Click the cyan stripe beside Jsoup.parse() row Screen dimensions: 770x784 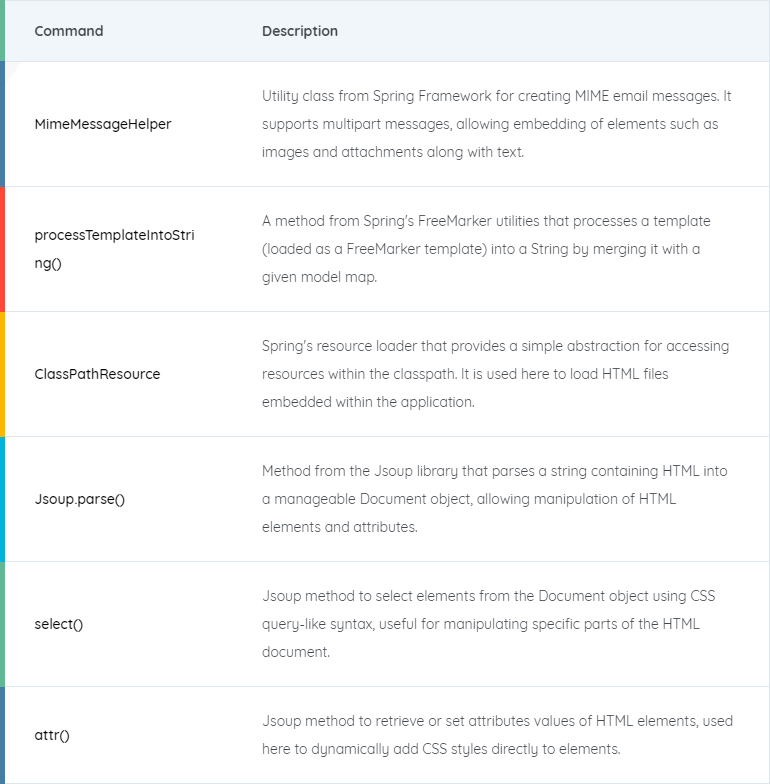coord(2,499)
